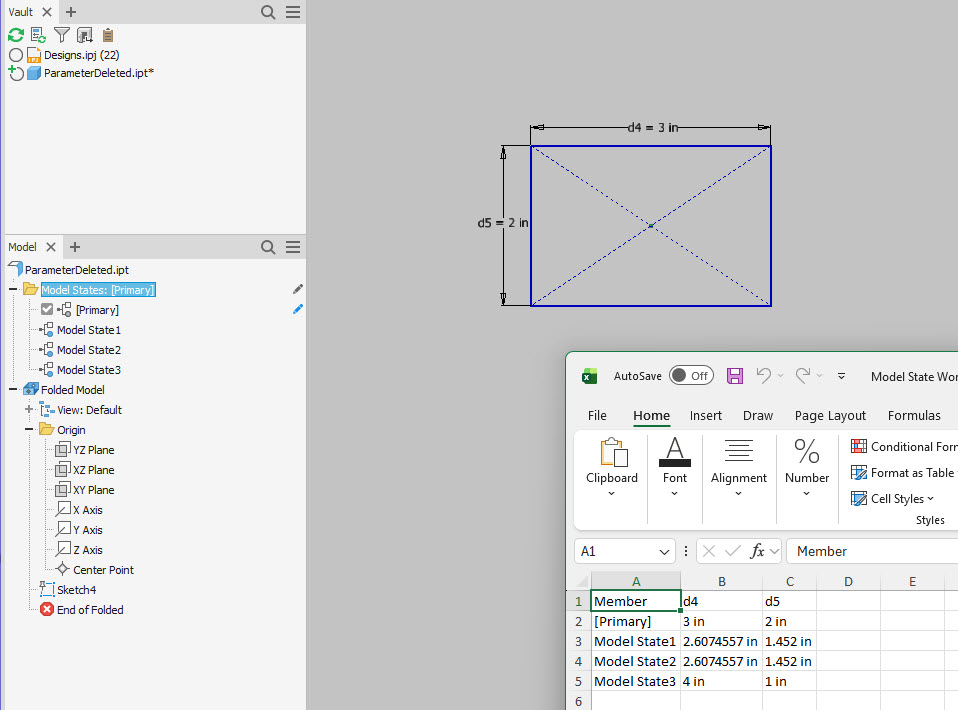This screenshot has height=710, width=958.
Task: Select the Center Point item
Action: click(103, 570)
